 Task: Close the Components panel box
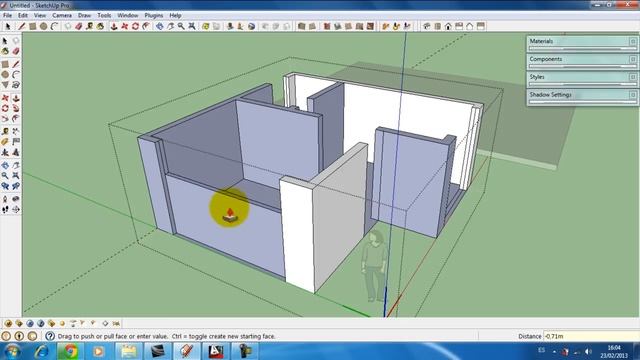[x=632, y=59]
